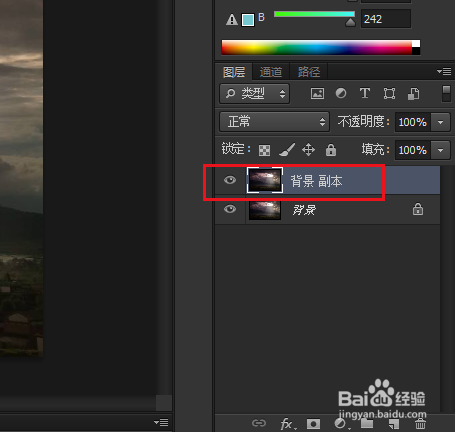Click the white swatch on color ramp
The image size is (455, 432).
tap(416, 44)
